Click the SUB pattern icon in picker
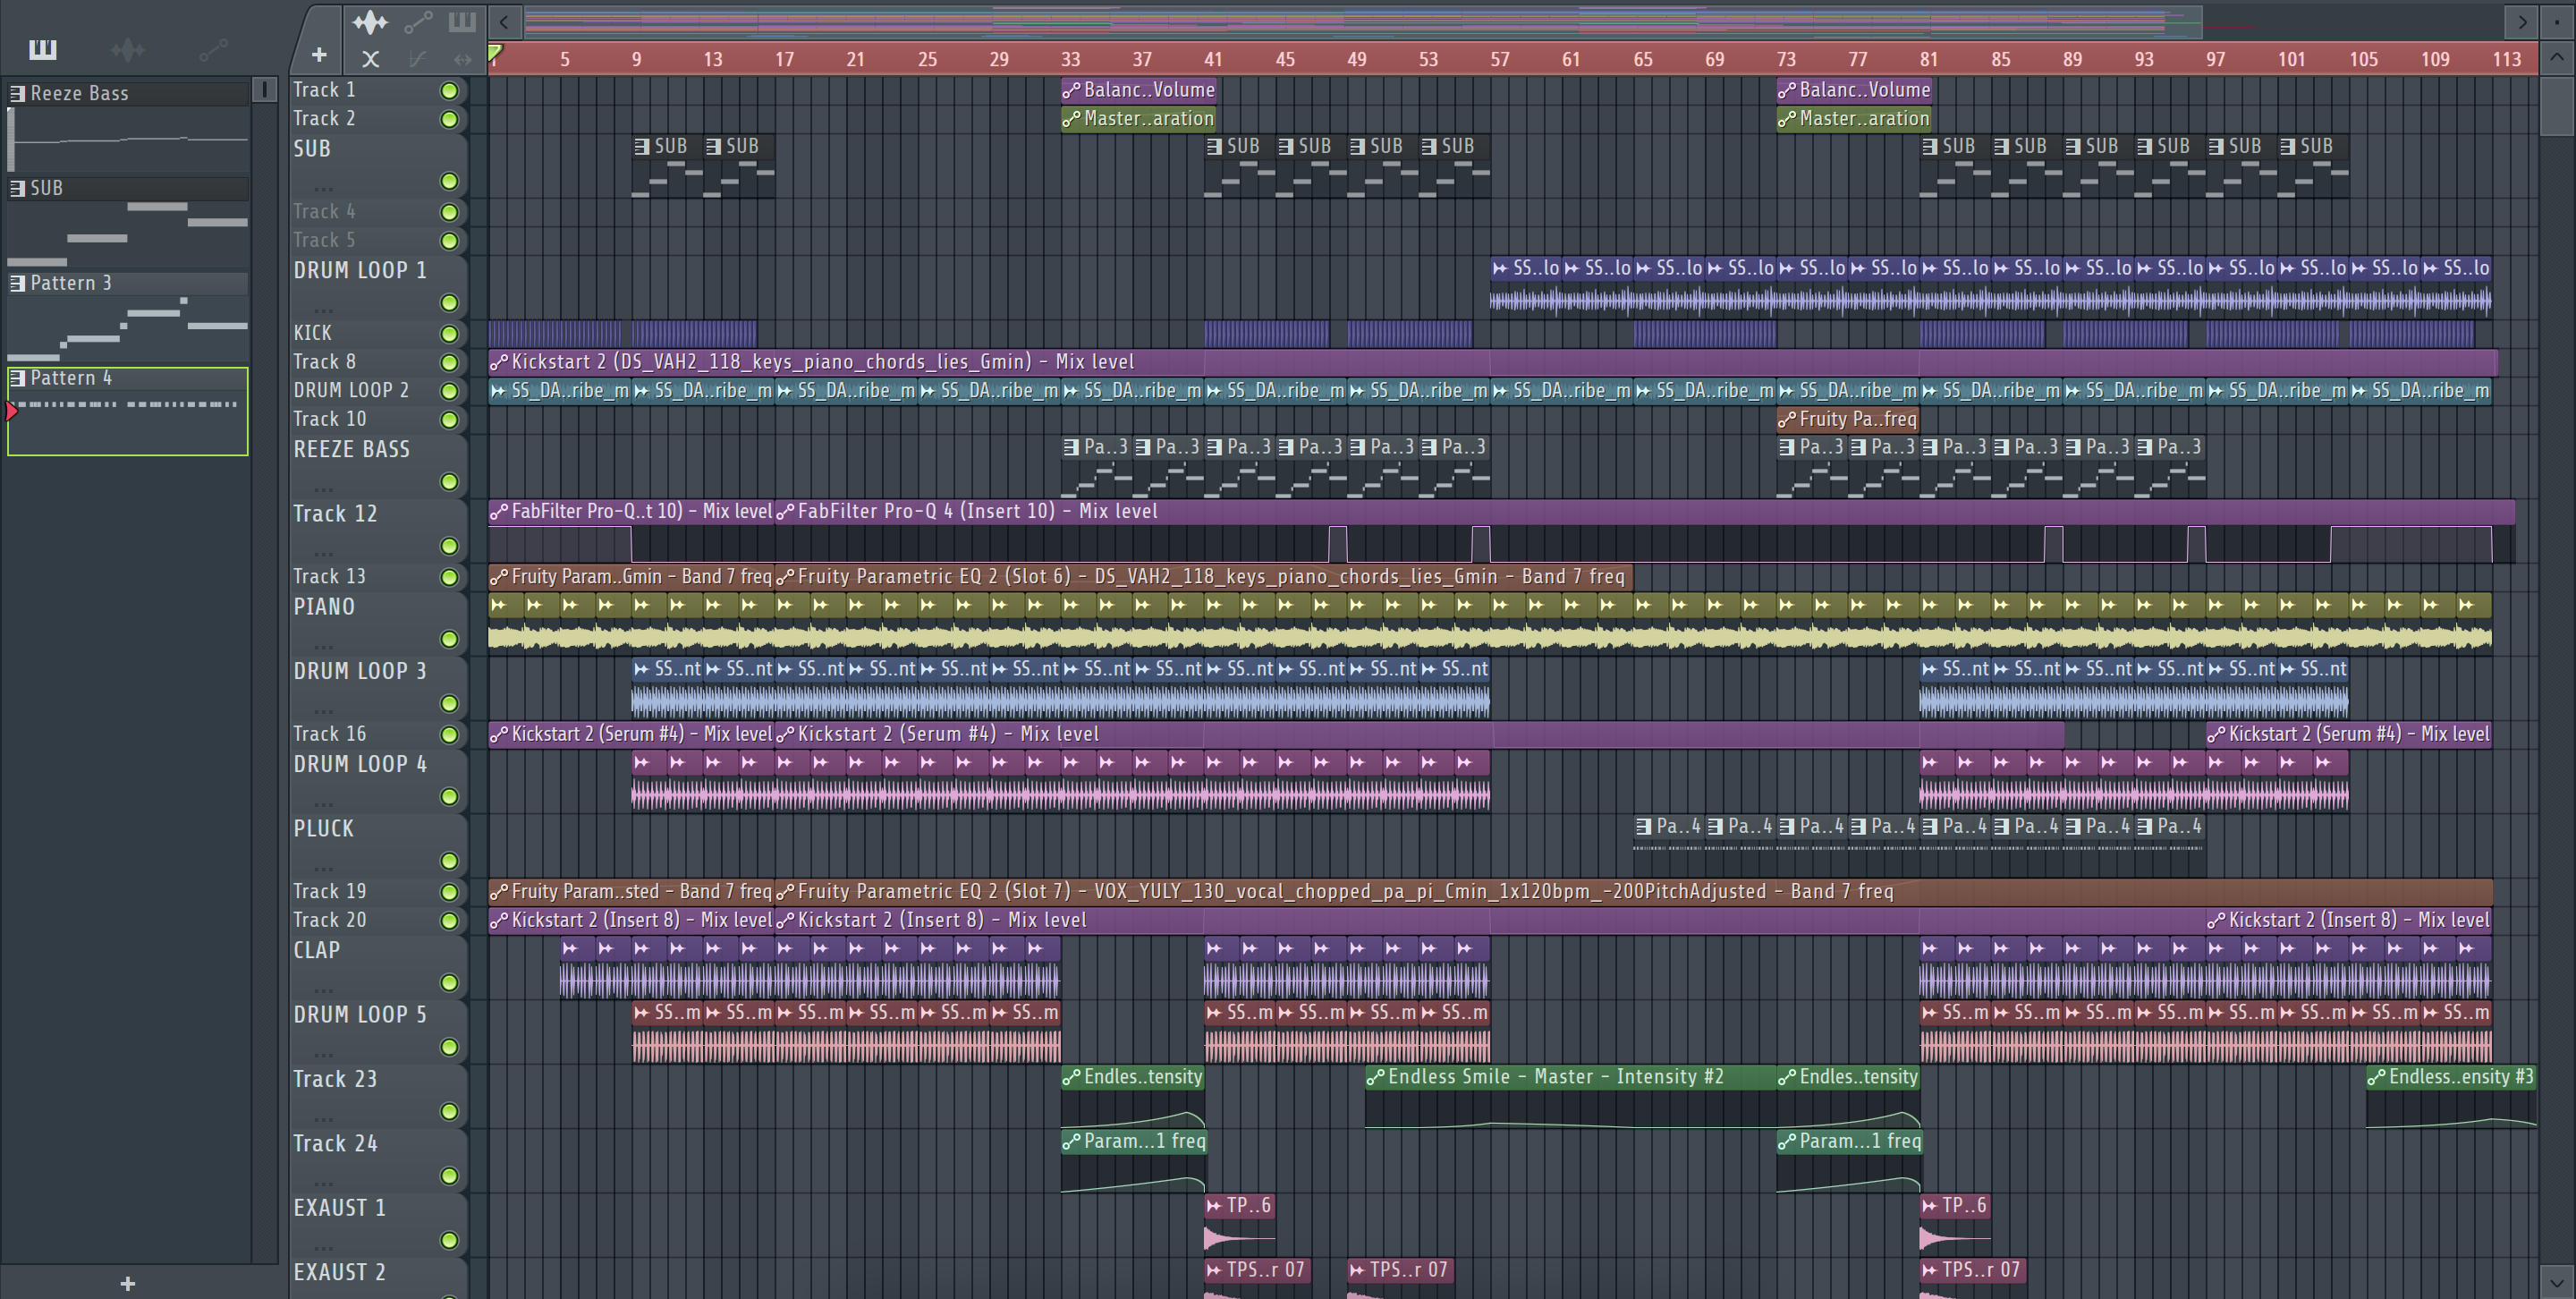Image resolution: width=2576 pixels, height=1299 pixels. (x=17, y=188)
